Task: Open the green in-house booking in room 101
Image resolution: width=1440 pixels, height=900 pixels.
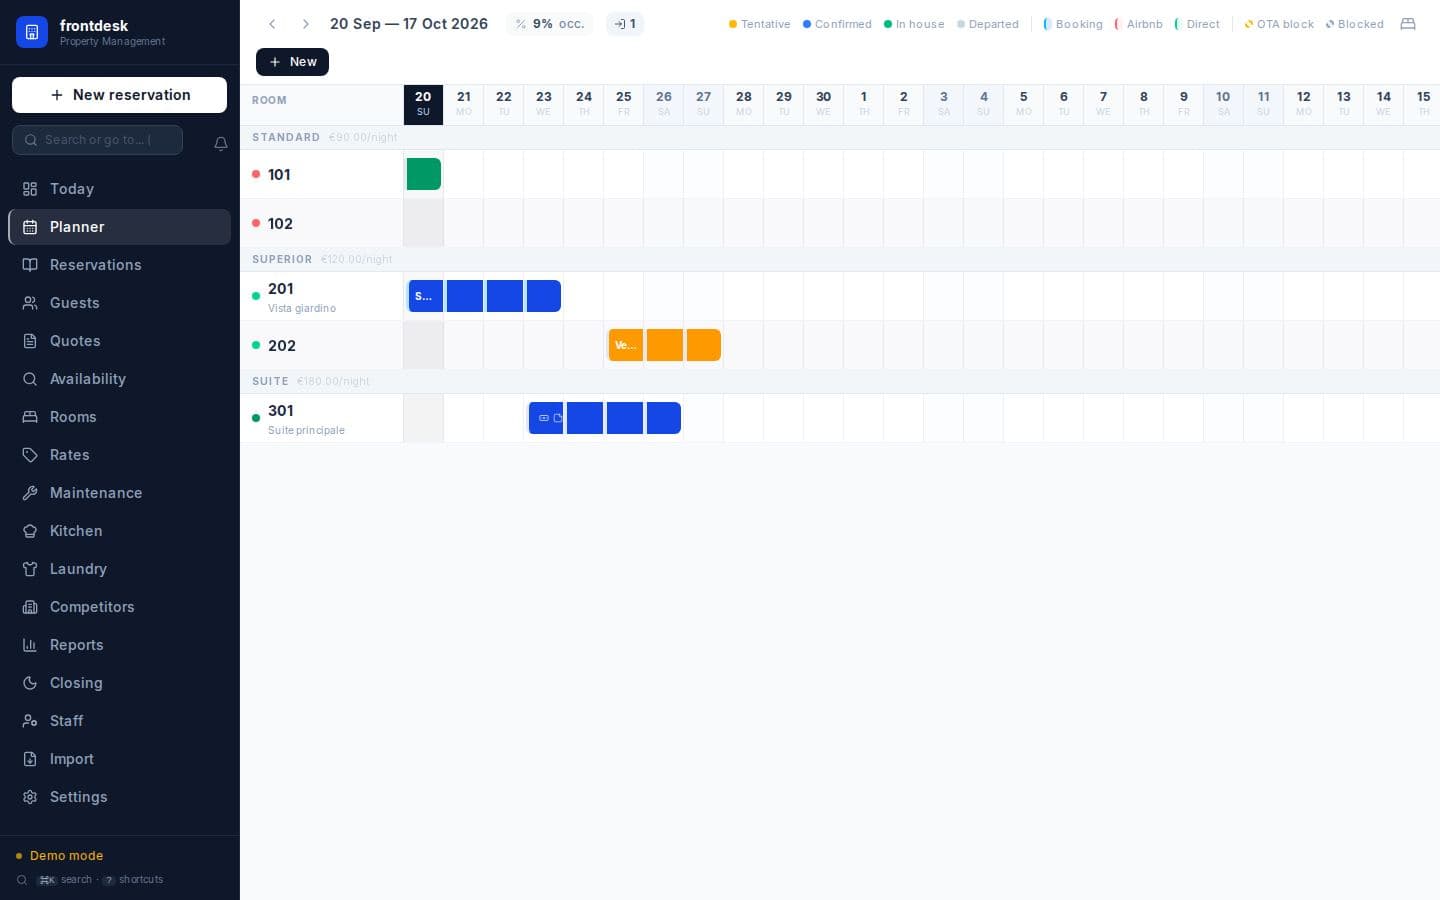Action: click(x=424, y=174)
